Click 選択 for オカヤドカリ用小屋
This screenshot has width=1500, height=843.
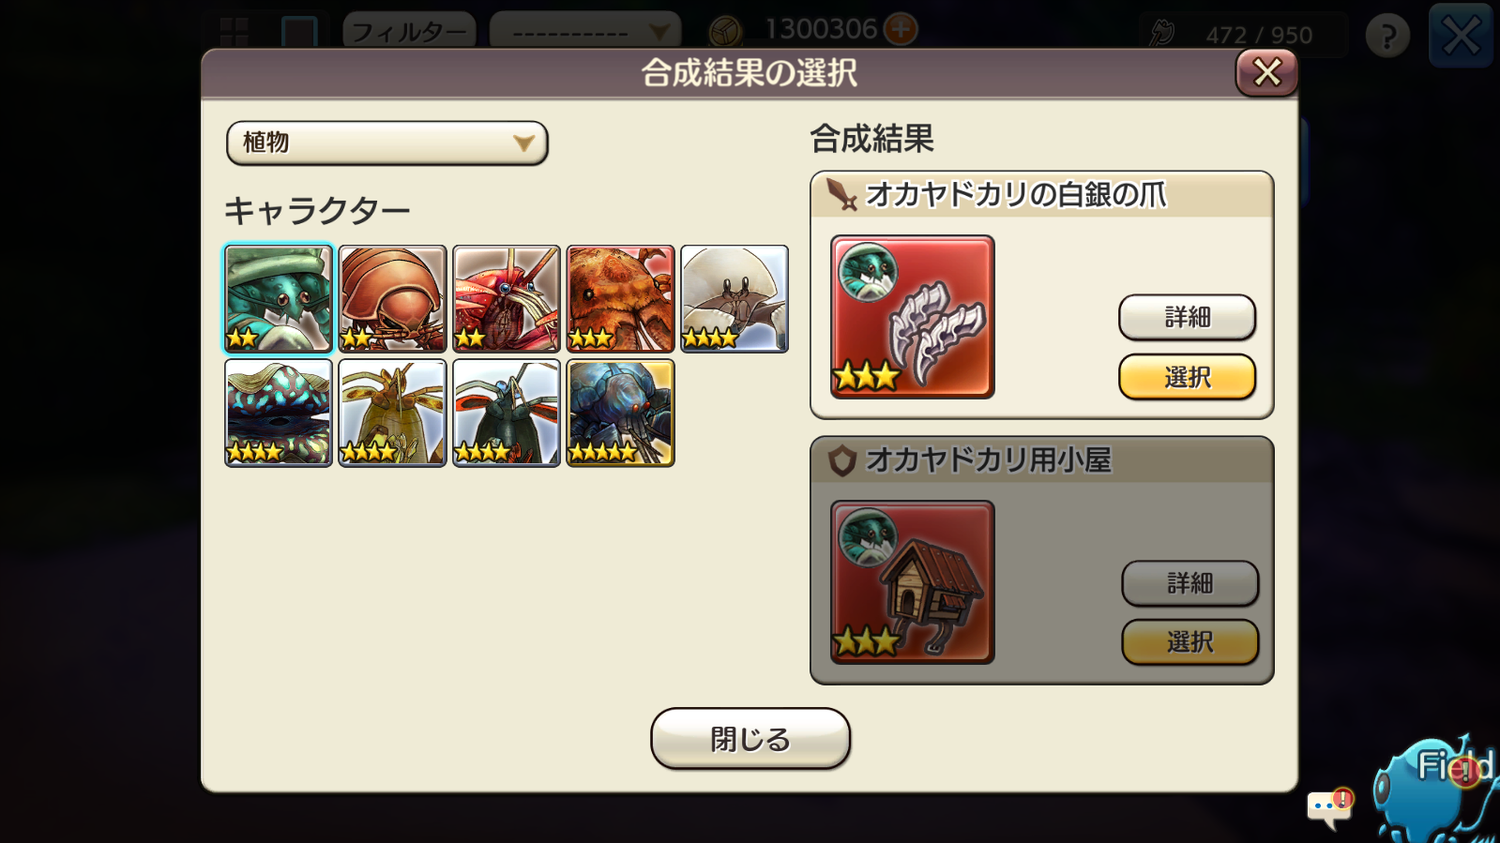point(1190,642)
